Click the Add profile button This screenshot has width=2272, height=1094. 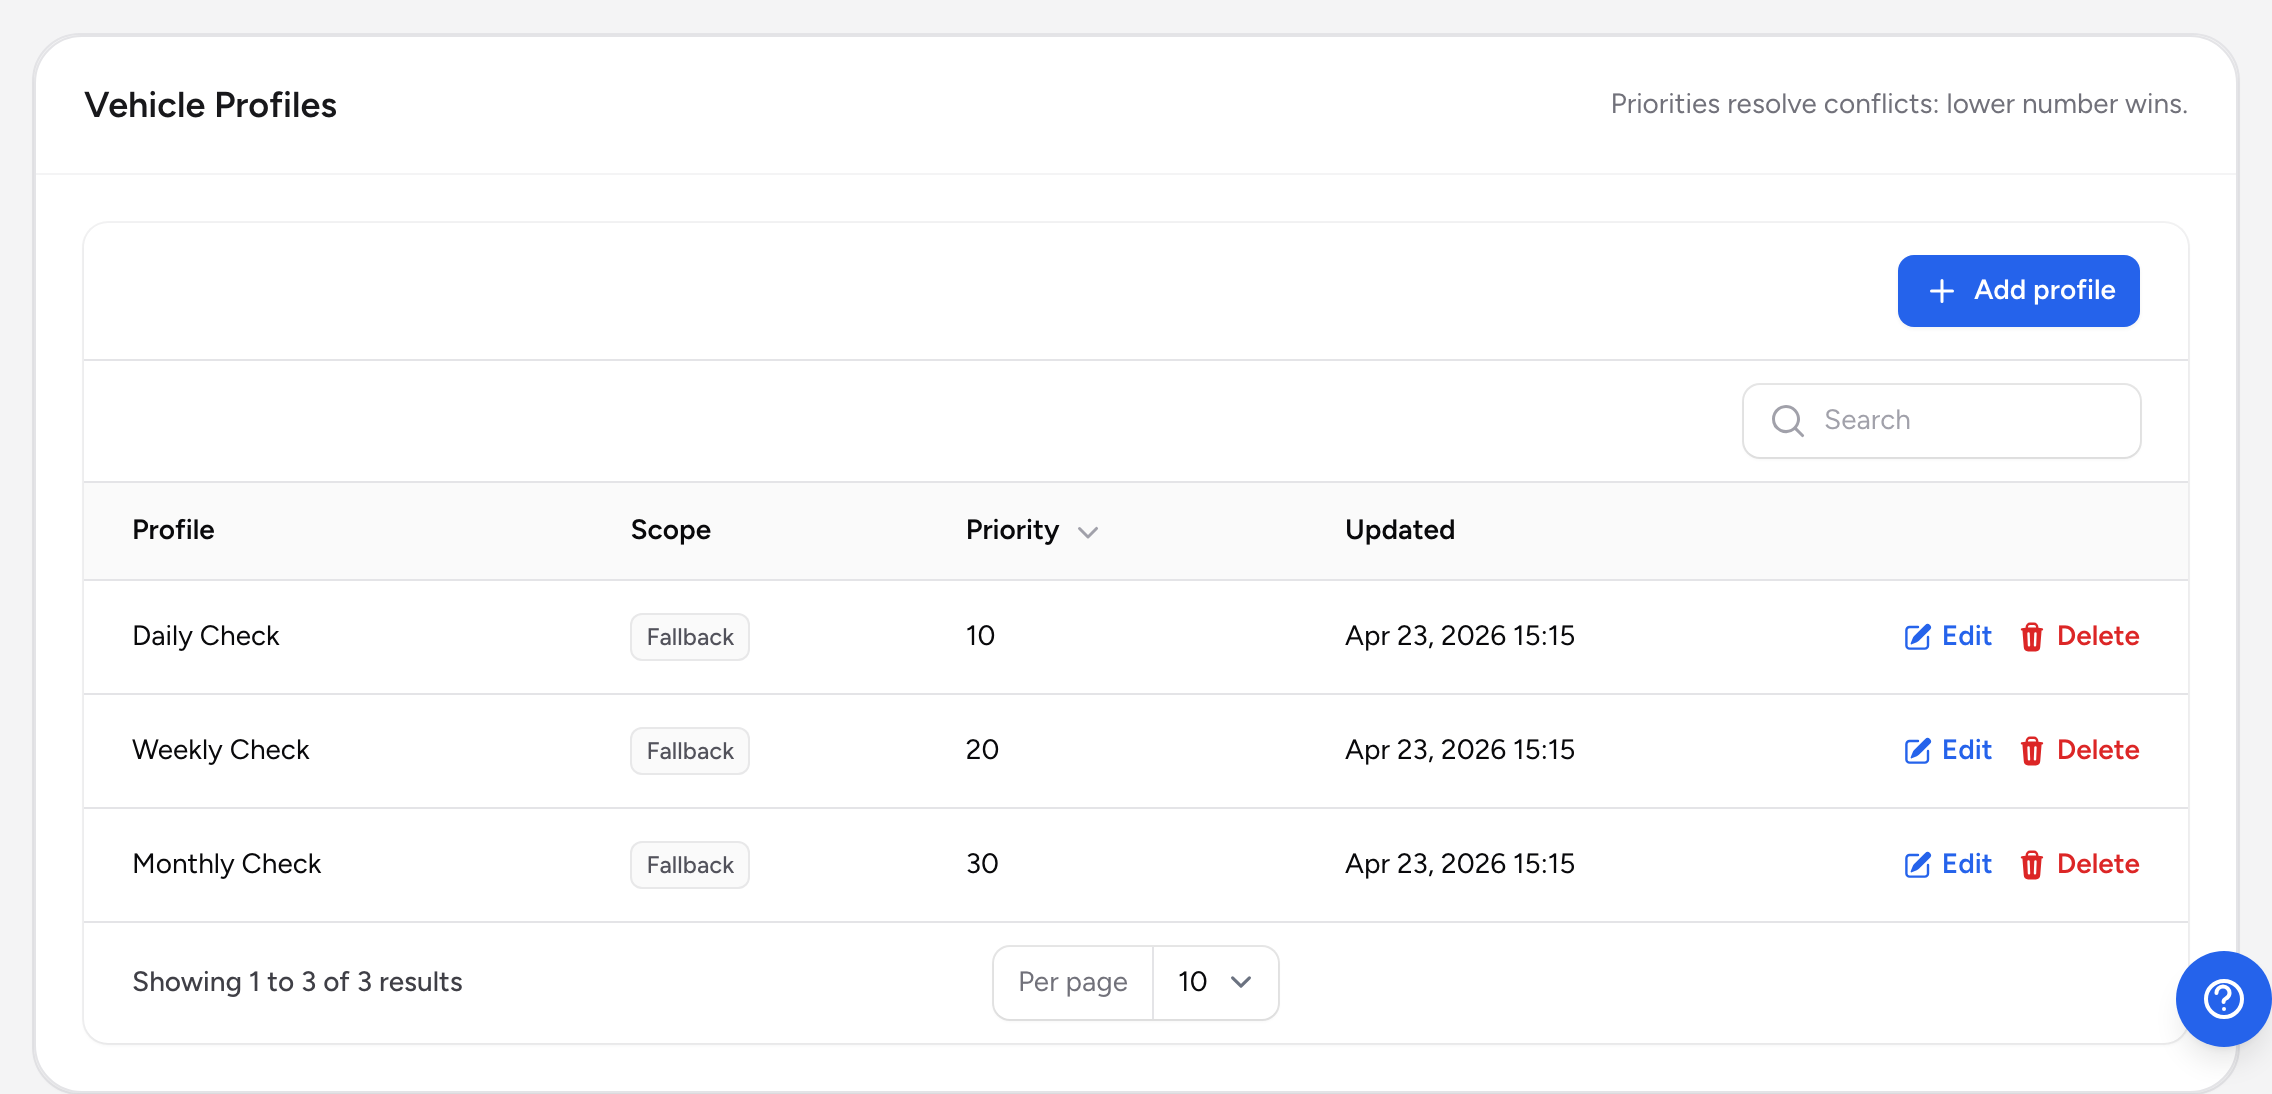click(2018, 291)
